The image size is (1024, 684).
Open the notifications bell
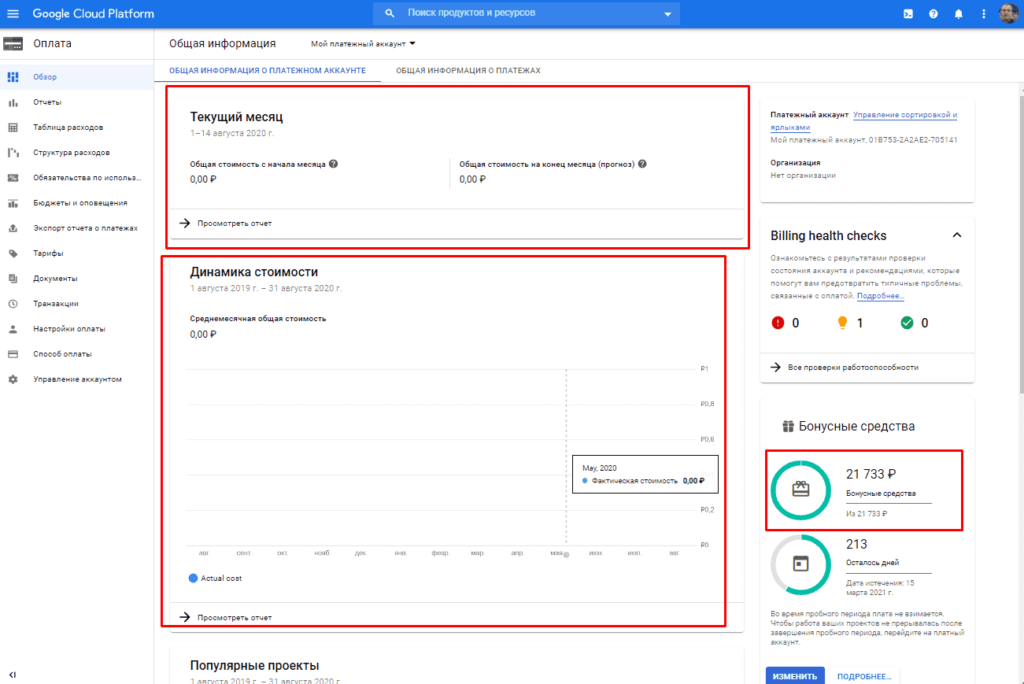click(959, 14)
